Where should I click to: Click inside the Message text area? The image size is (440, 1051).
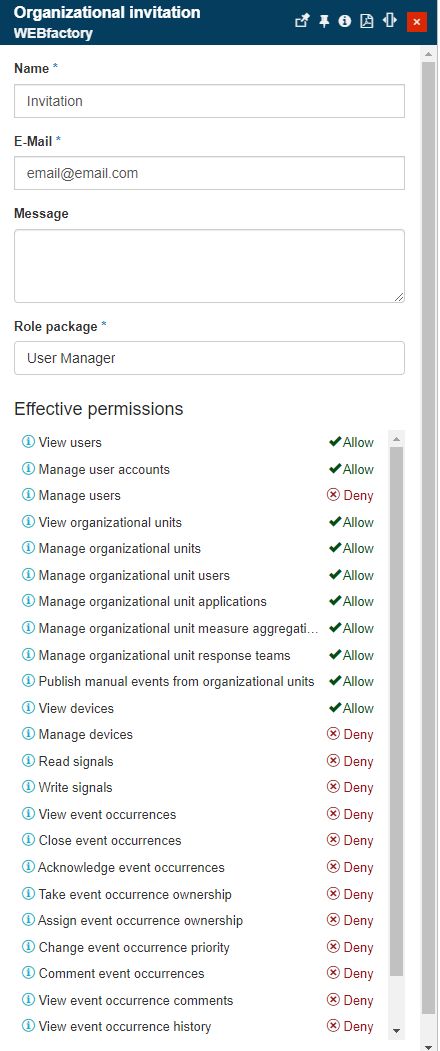[x=209, y=266]
